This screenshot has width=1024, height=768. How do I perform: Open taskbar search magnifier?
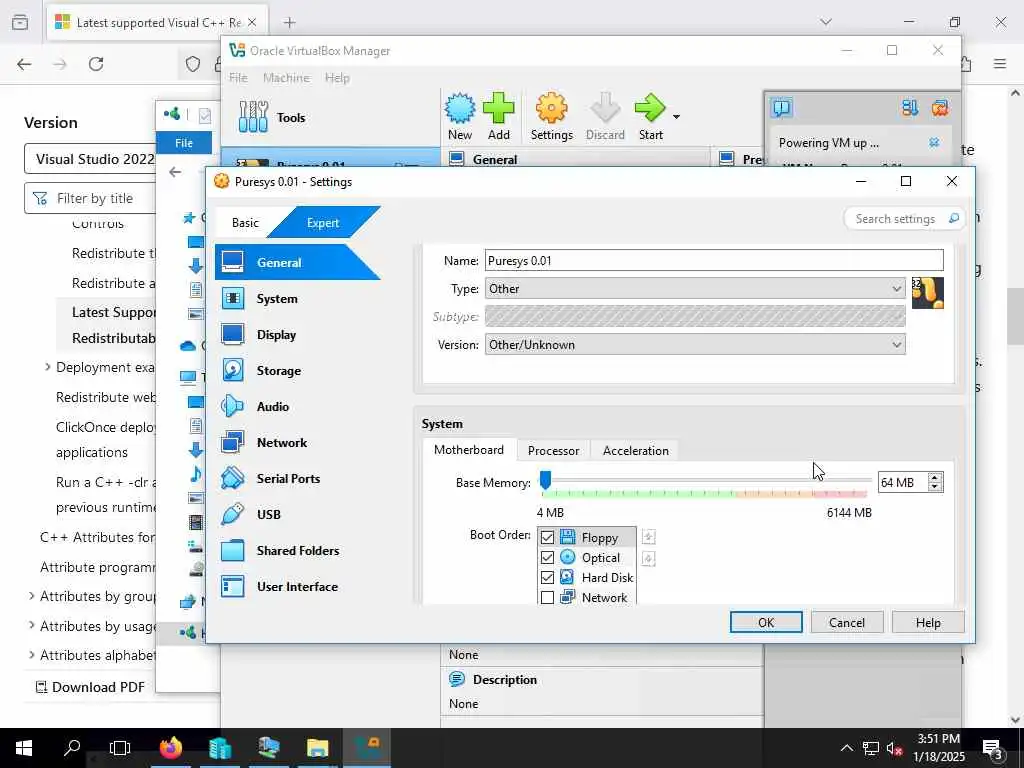72,748
